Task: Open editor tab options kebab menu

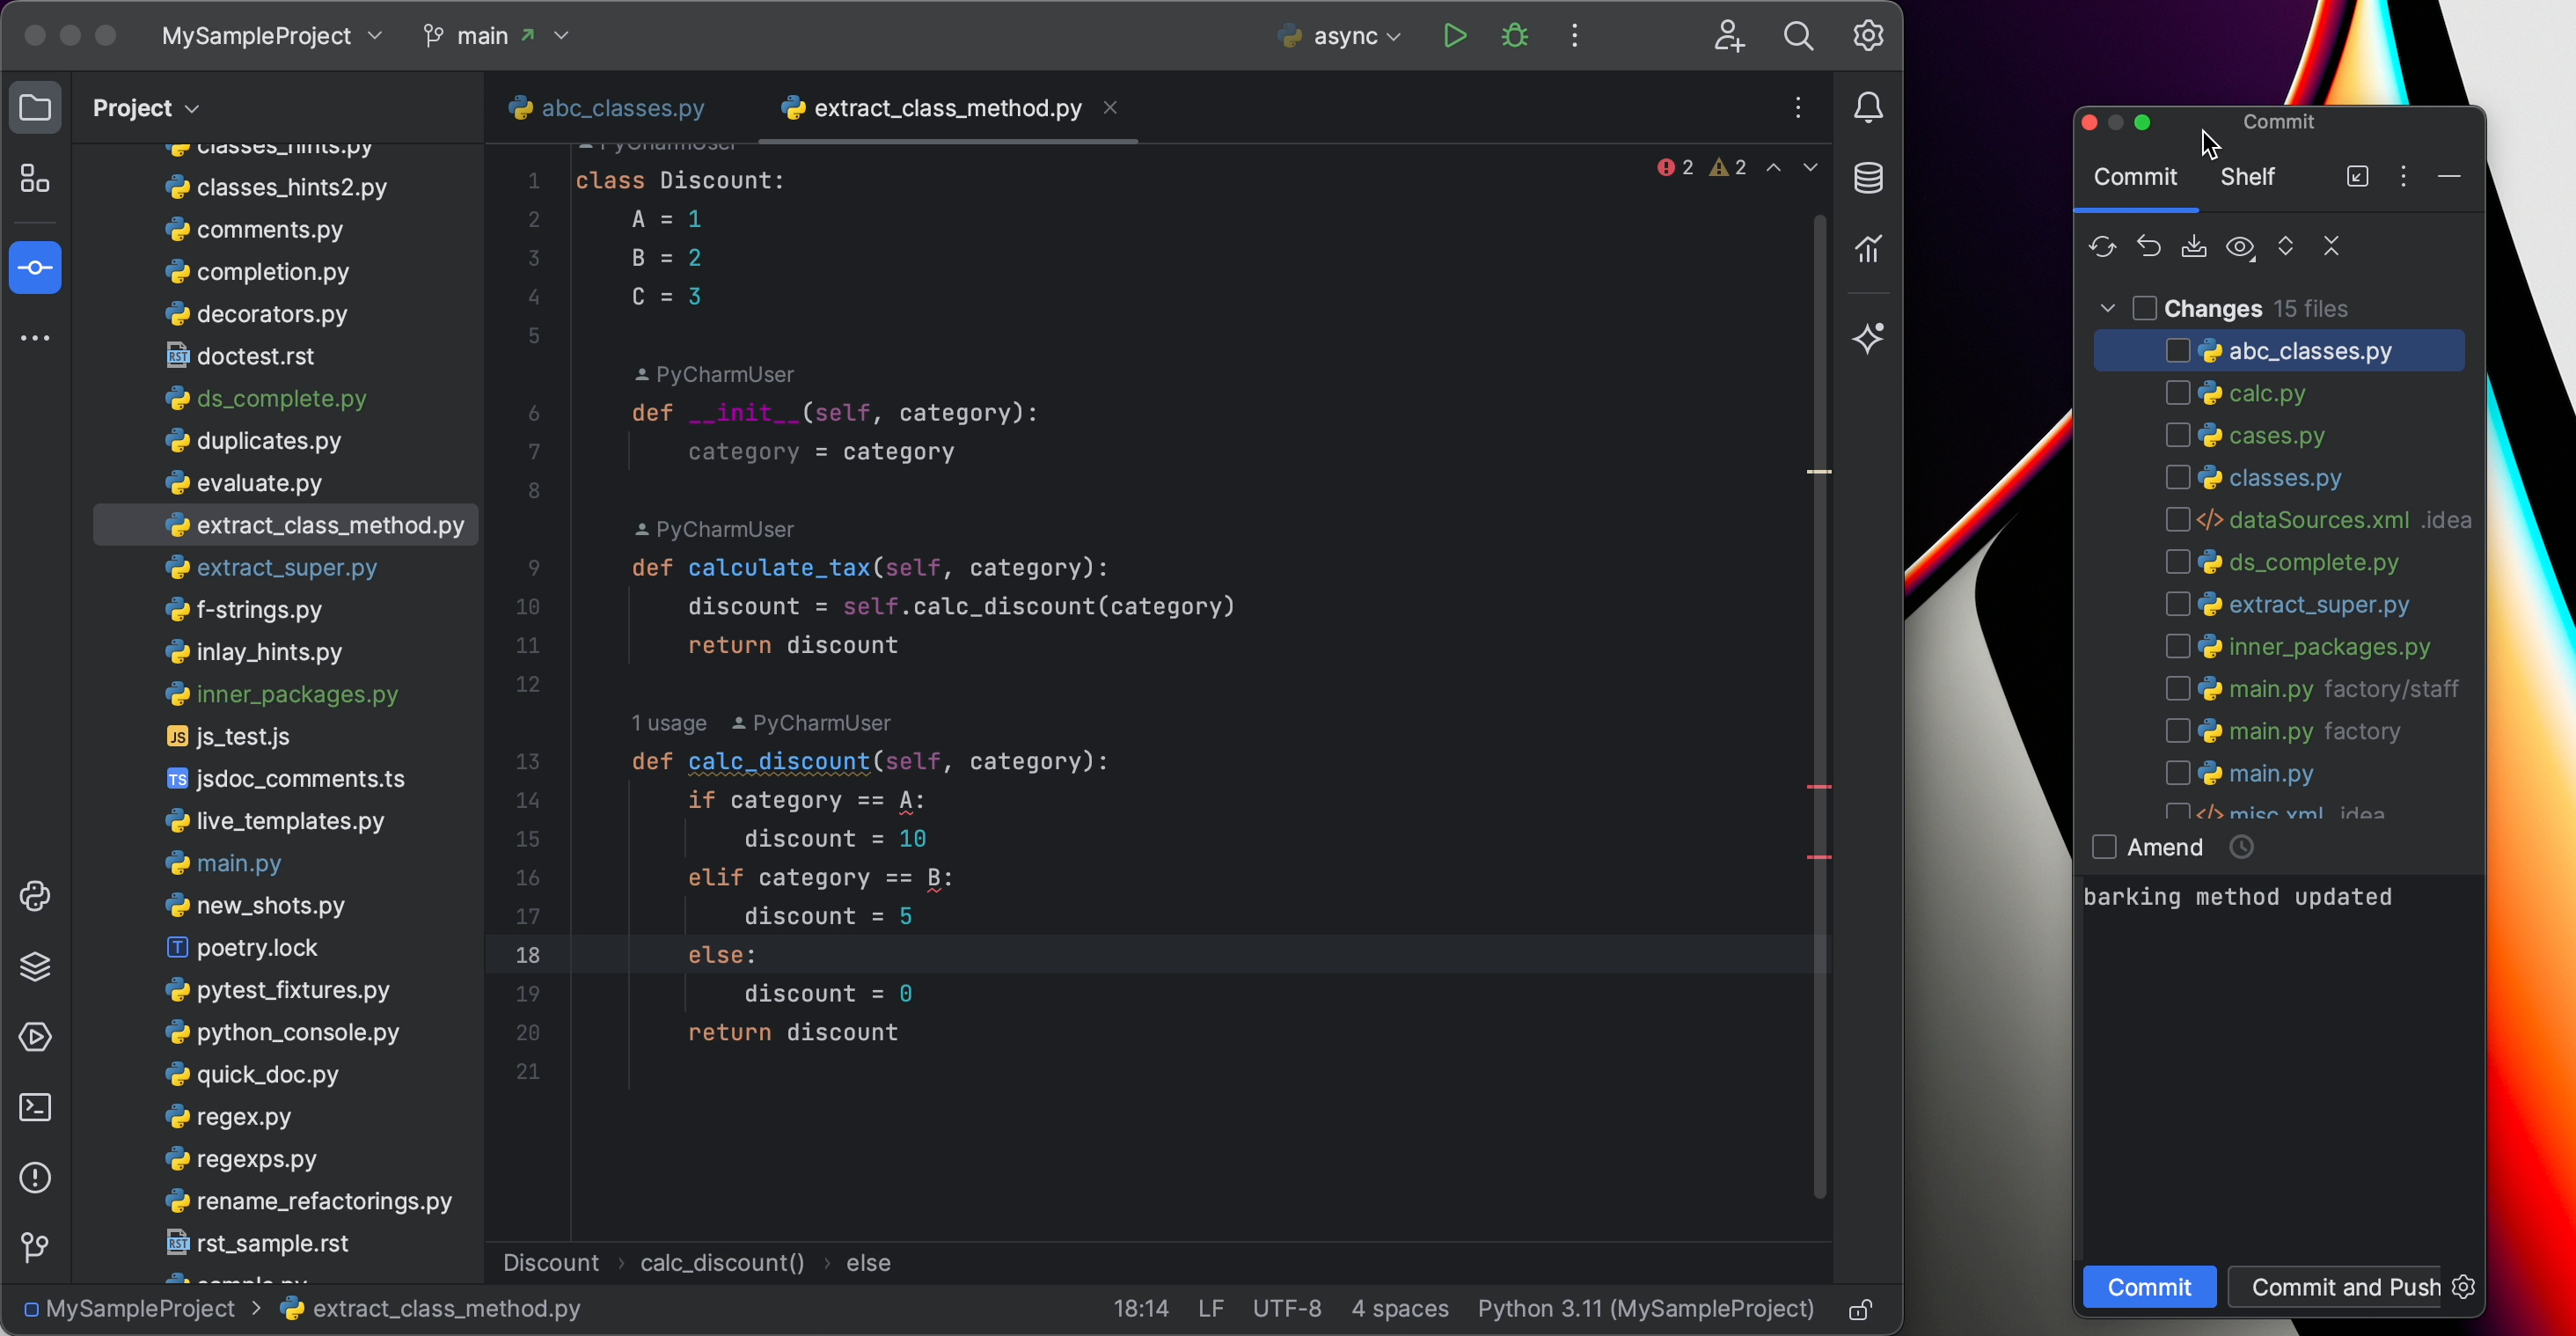Action: tap(1798, 108)
